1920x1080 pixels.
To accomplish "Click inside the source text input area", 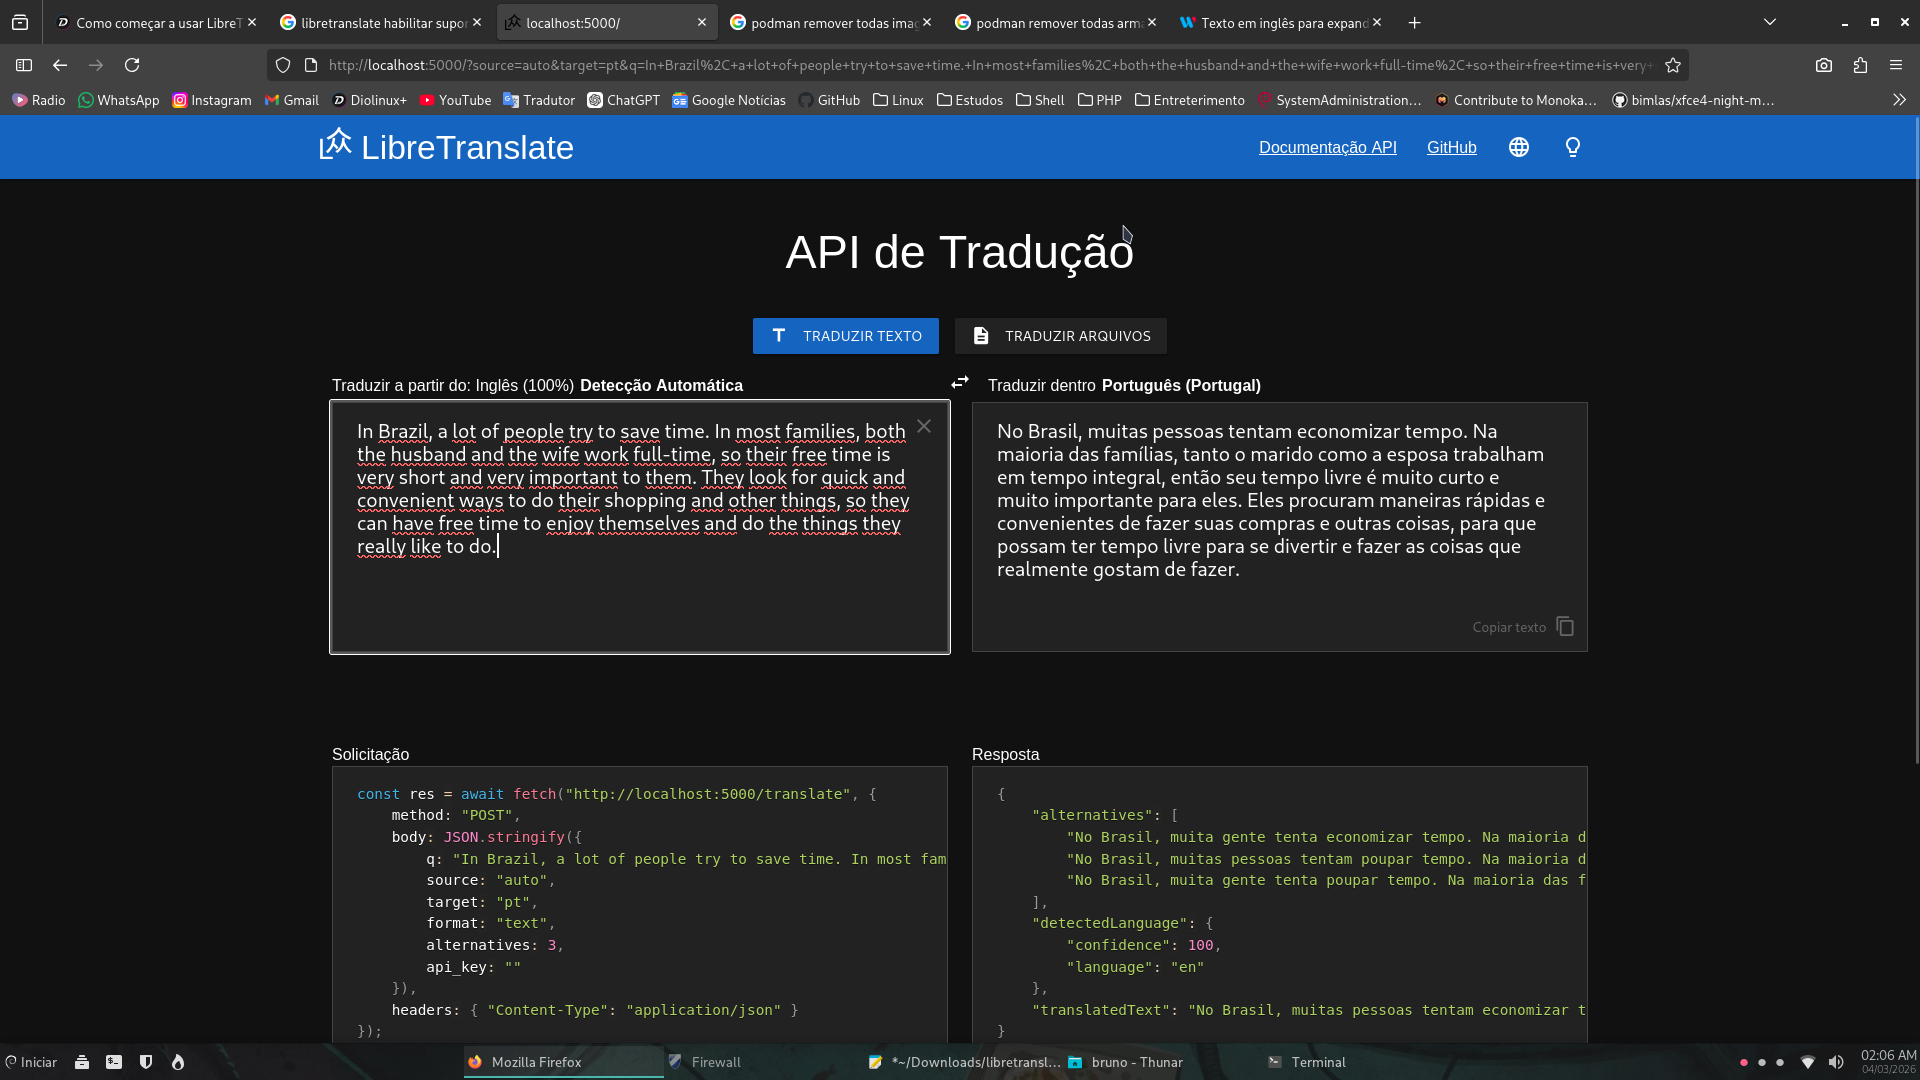I will 640,600.
